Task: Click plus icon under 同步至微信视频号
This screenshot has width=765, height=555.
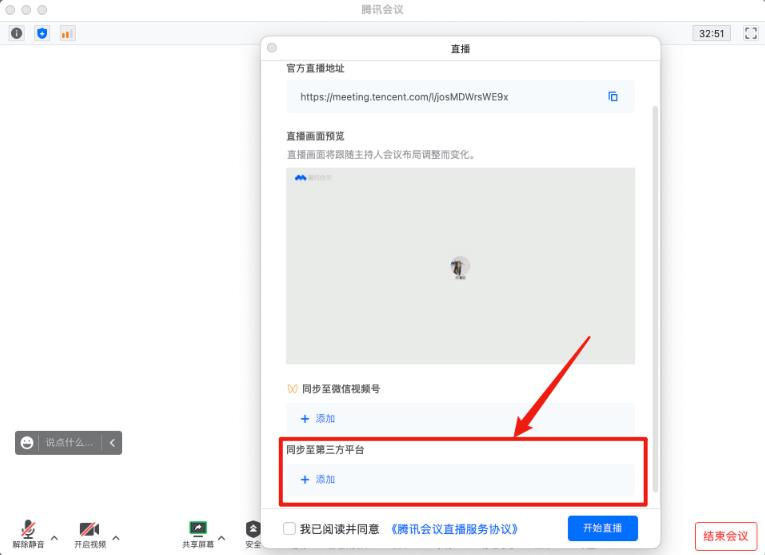Action: click(305, 418)
